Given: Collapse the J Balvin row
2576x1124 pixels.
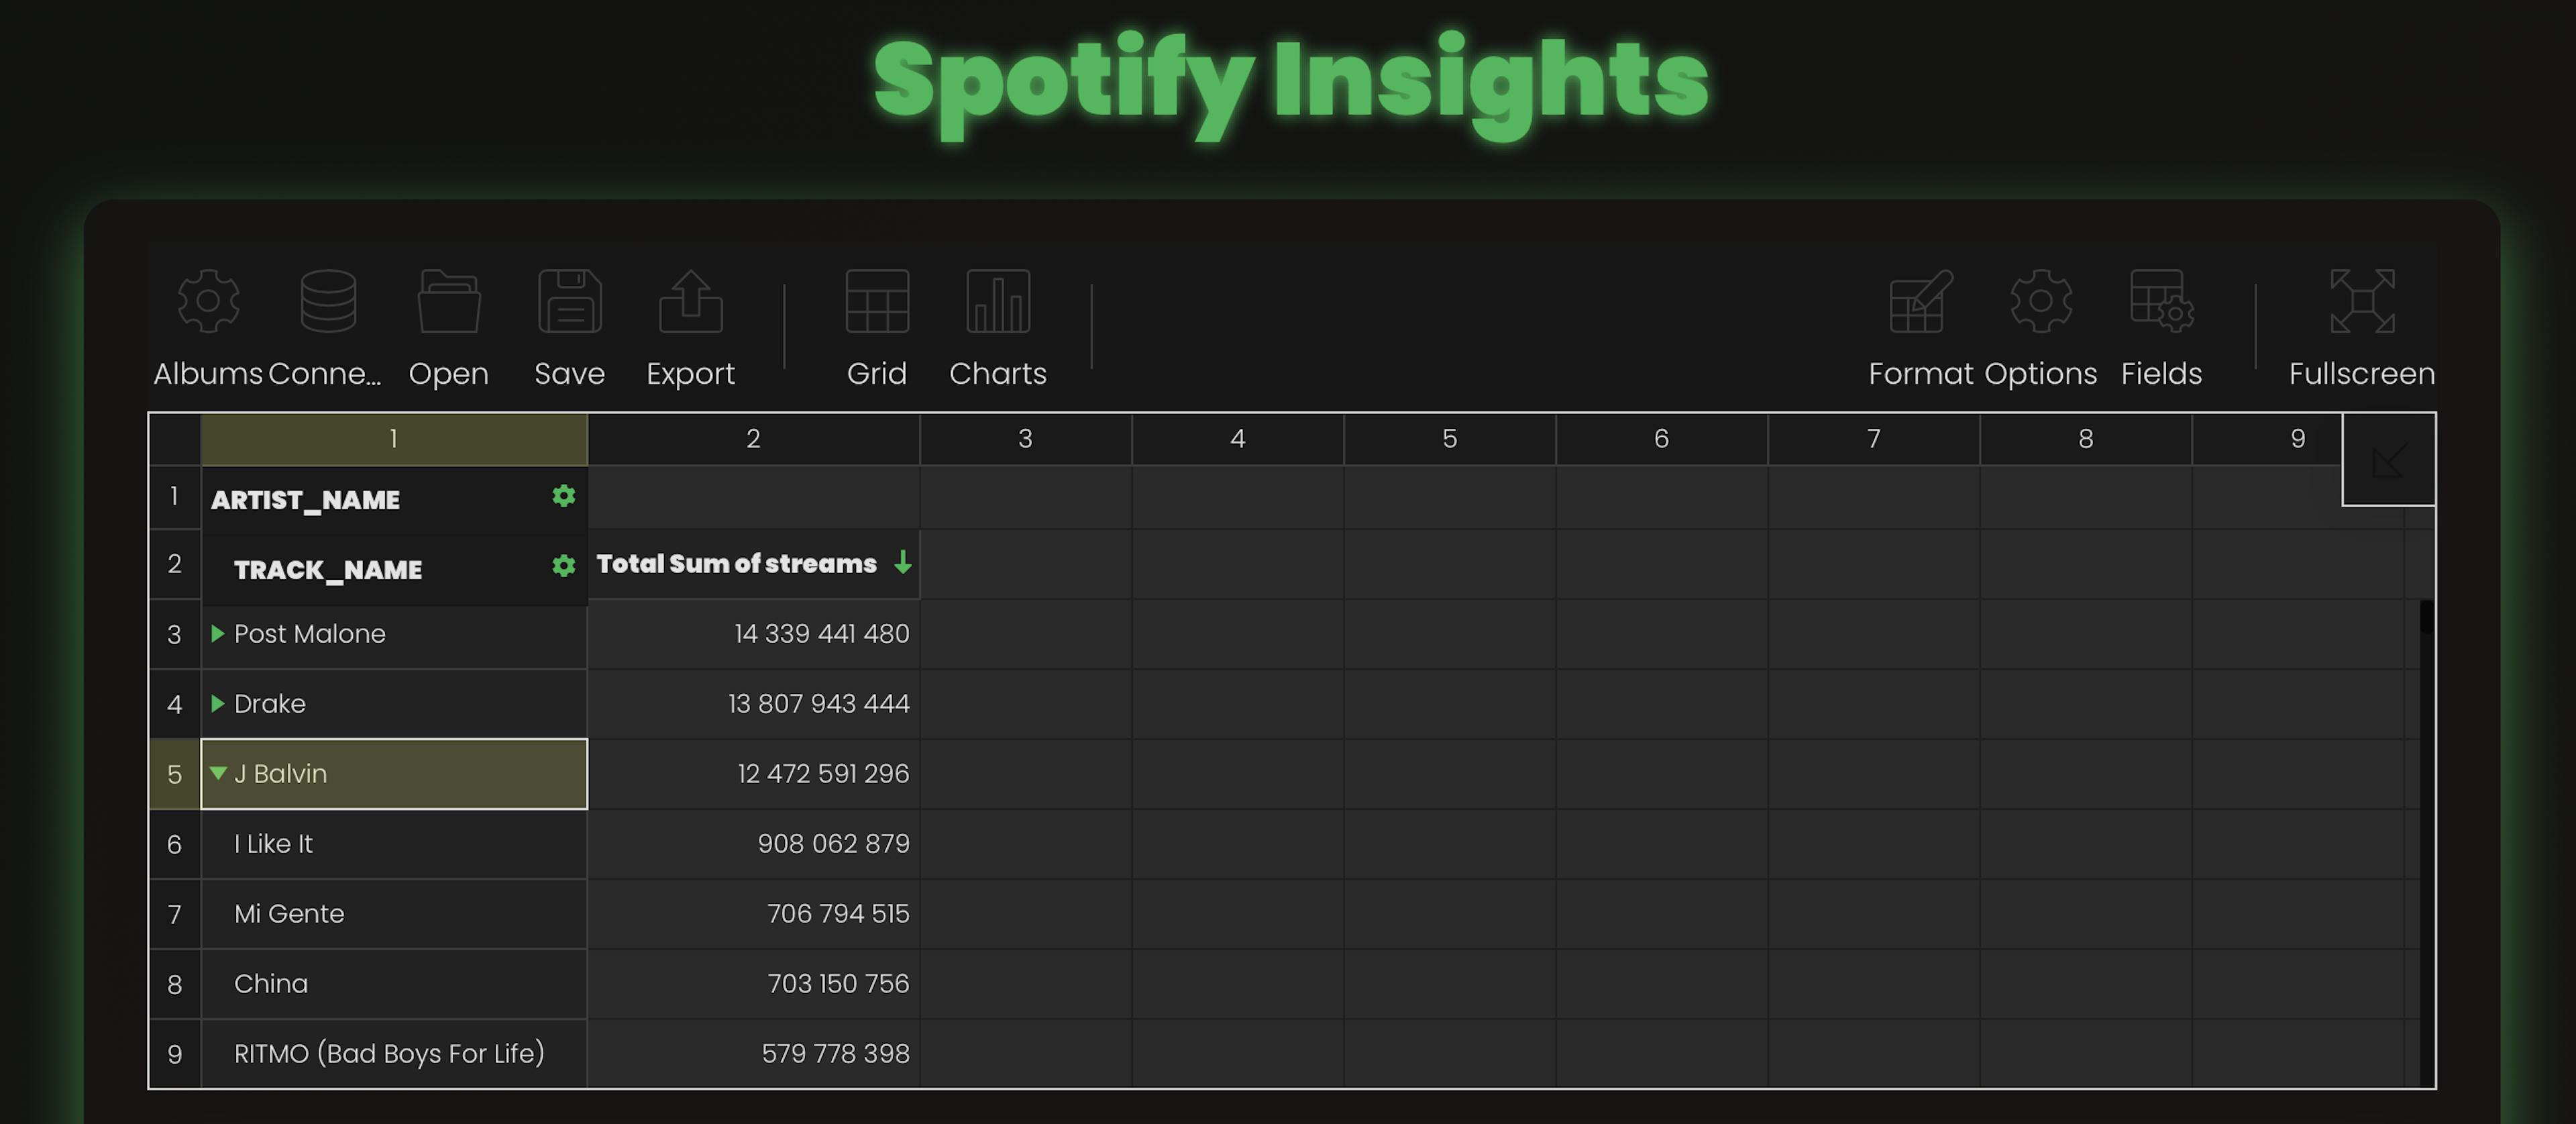Looking at the screenshot, I should point(219,773).
